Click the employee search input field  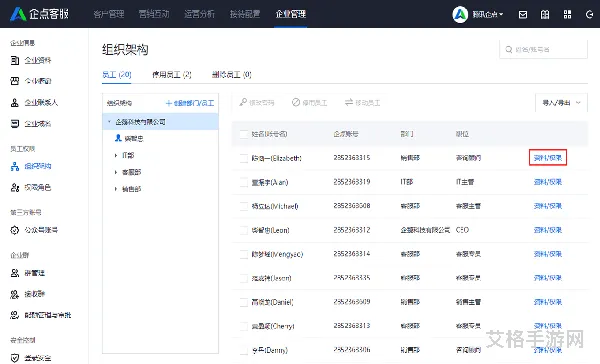point(543,49)
